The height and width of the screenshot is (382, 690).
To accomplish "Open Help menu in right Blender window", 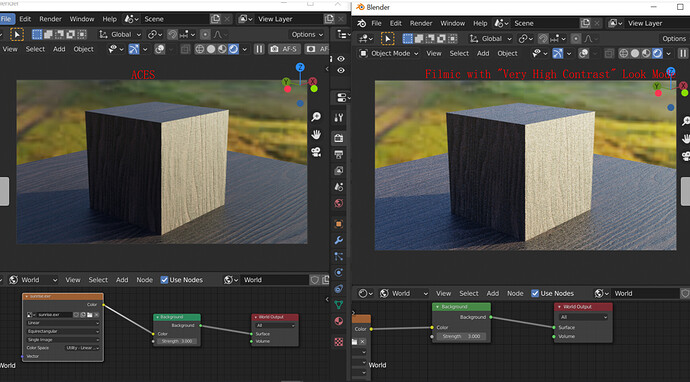I will pyautogui.click(x=480, y=23).
